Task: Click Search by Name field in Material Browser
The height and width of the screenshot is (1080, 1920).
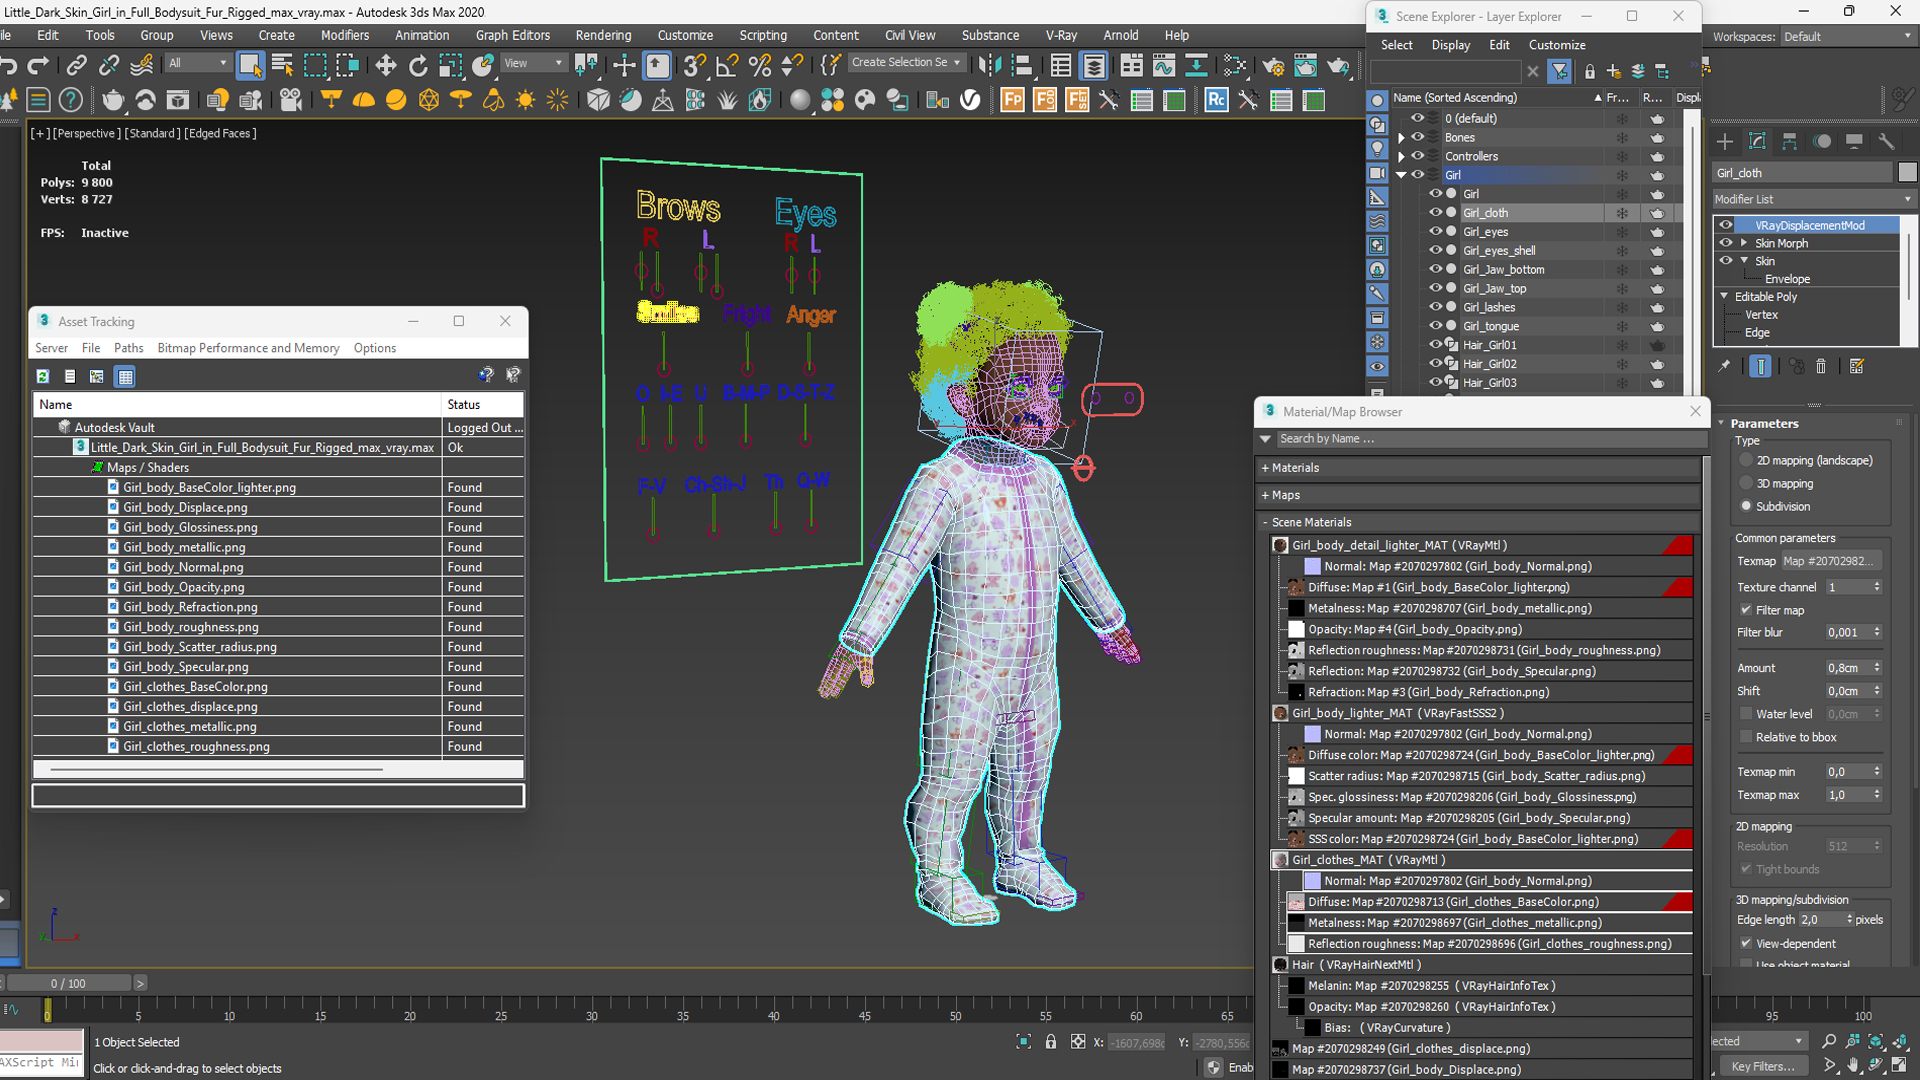Action: [x=1490, y=438]
